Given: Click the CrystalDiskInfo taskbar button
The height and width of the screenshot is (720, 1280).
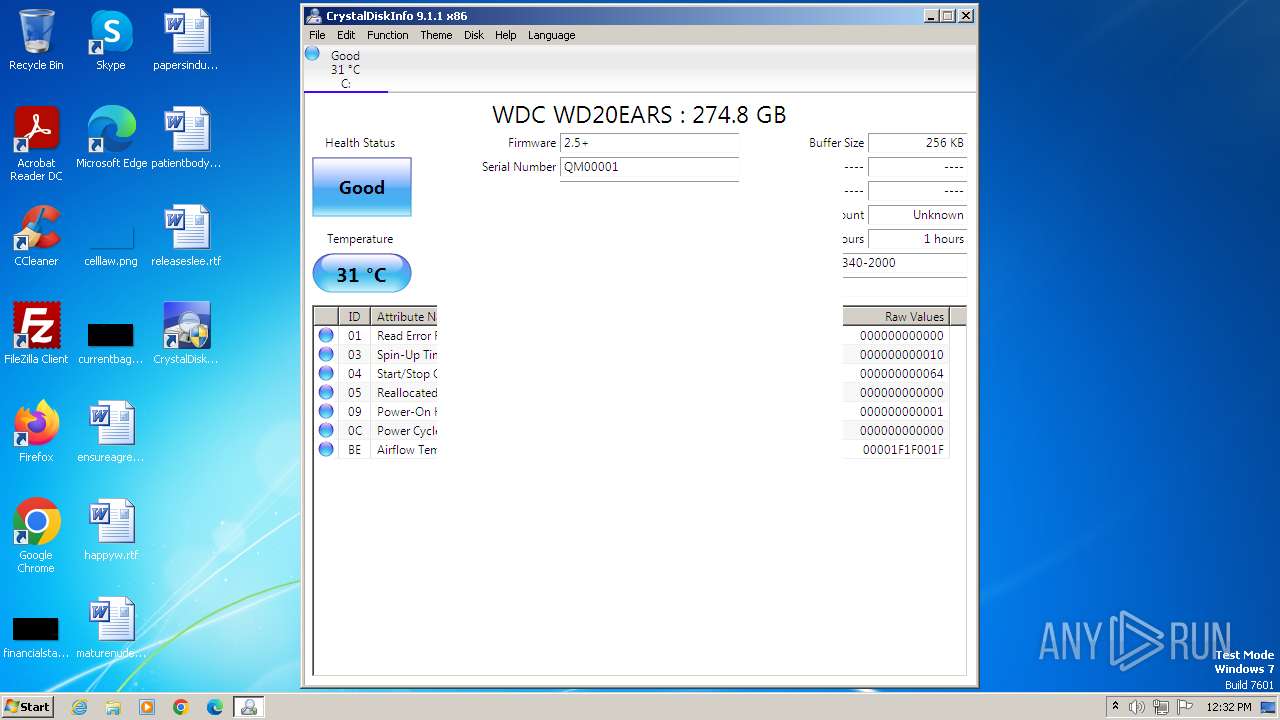Looking at the screenshot, I should (248, 707).
